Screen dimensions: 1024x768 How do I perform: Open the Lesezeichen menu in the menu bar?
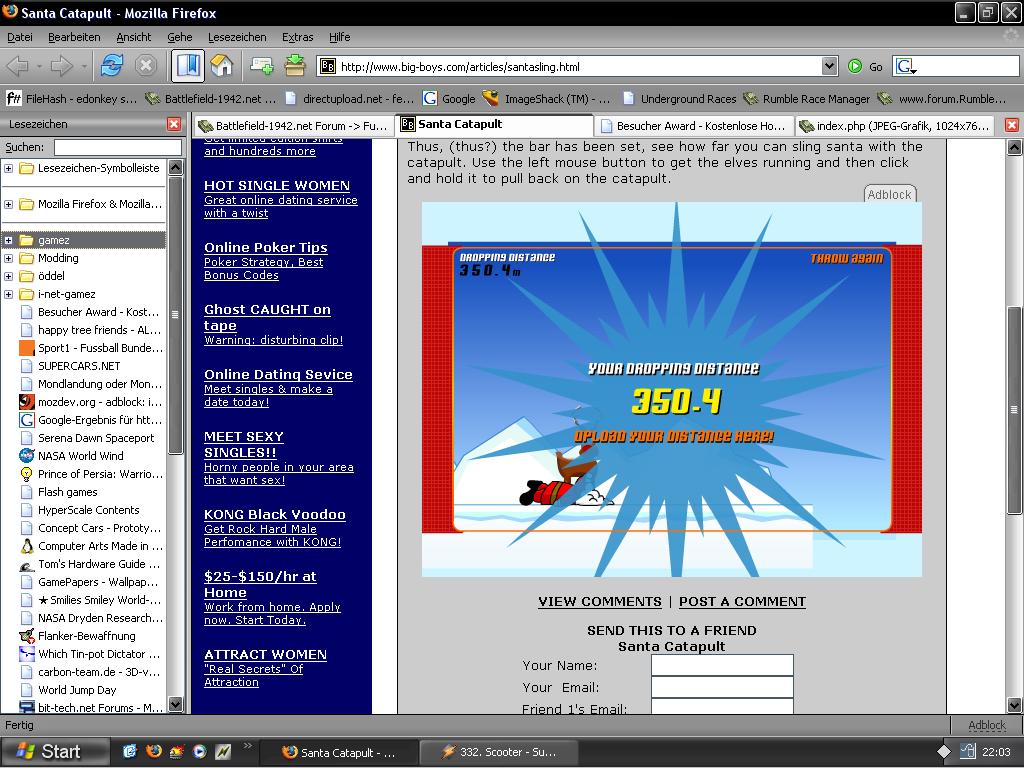click(x=237, y=37)
